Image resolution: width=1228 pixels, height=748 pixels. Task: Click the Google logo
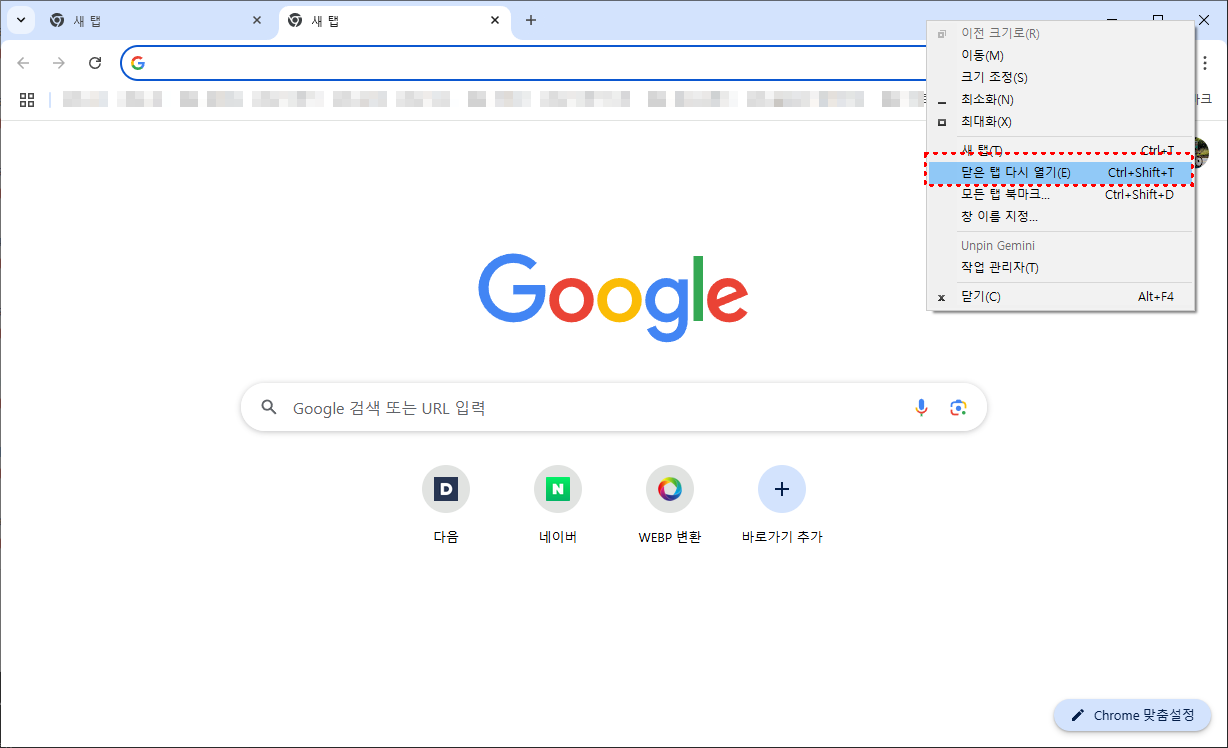pyautogui.click(x=613, y=296)
